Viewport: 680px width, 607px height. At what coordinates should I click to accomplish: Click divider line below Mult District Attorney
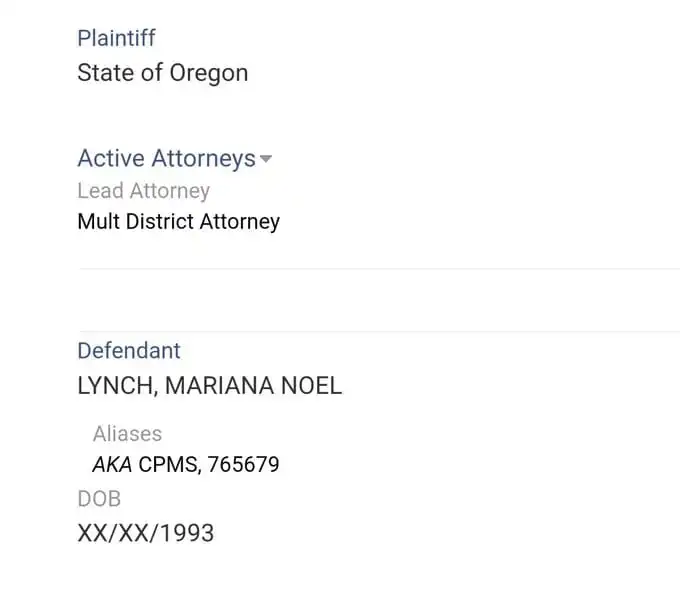point(378,269)
